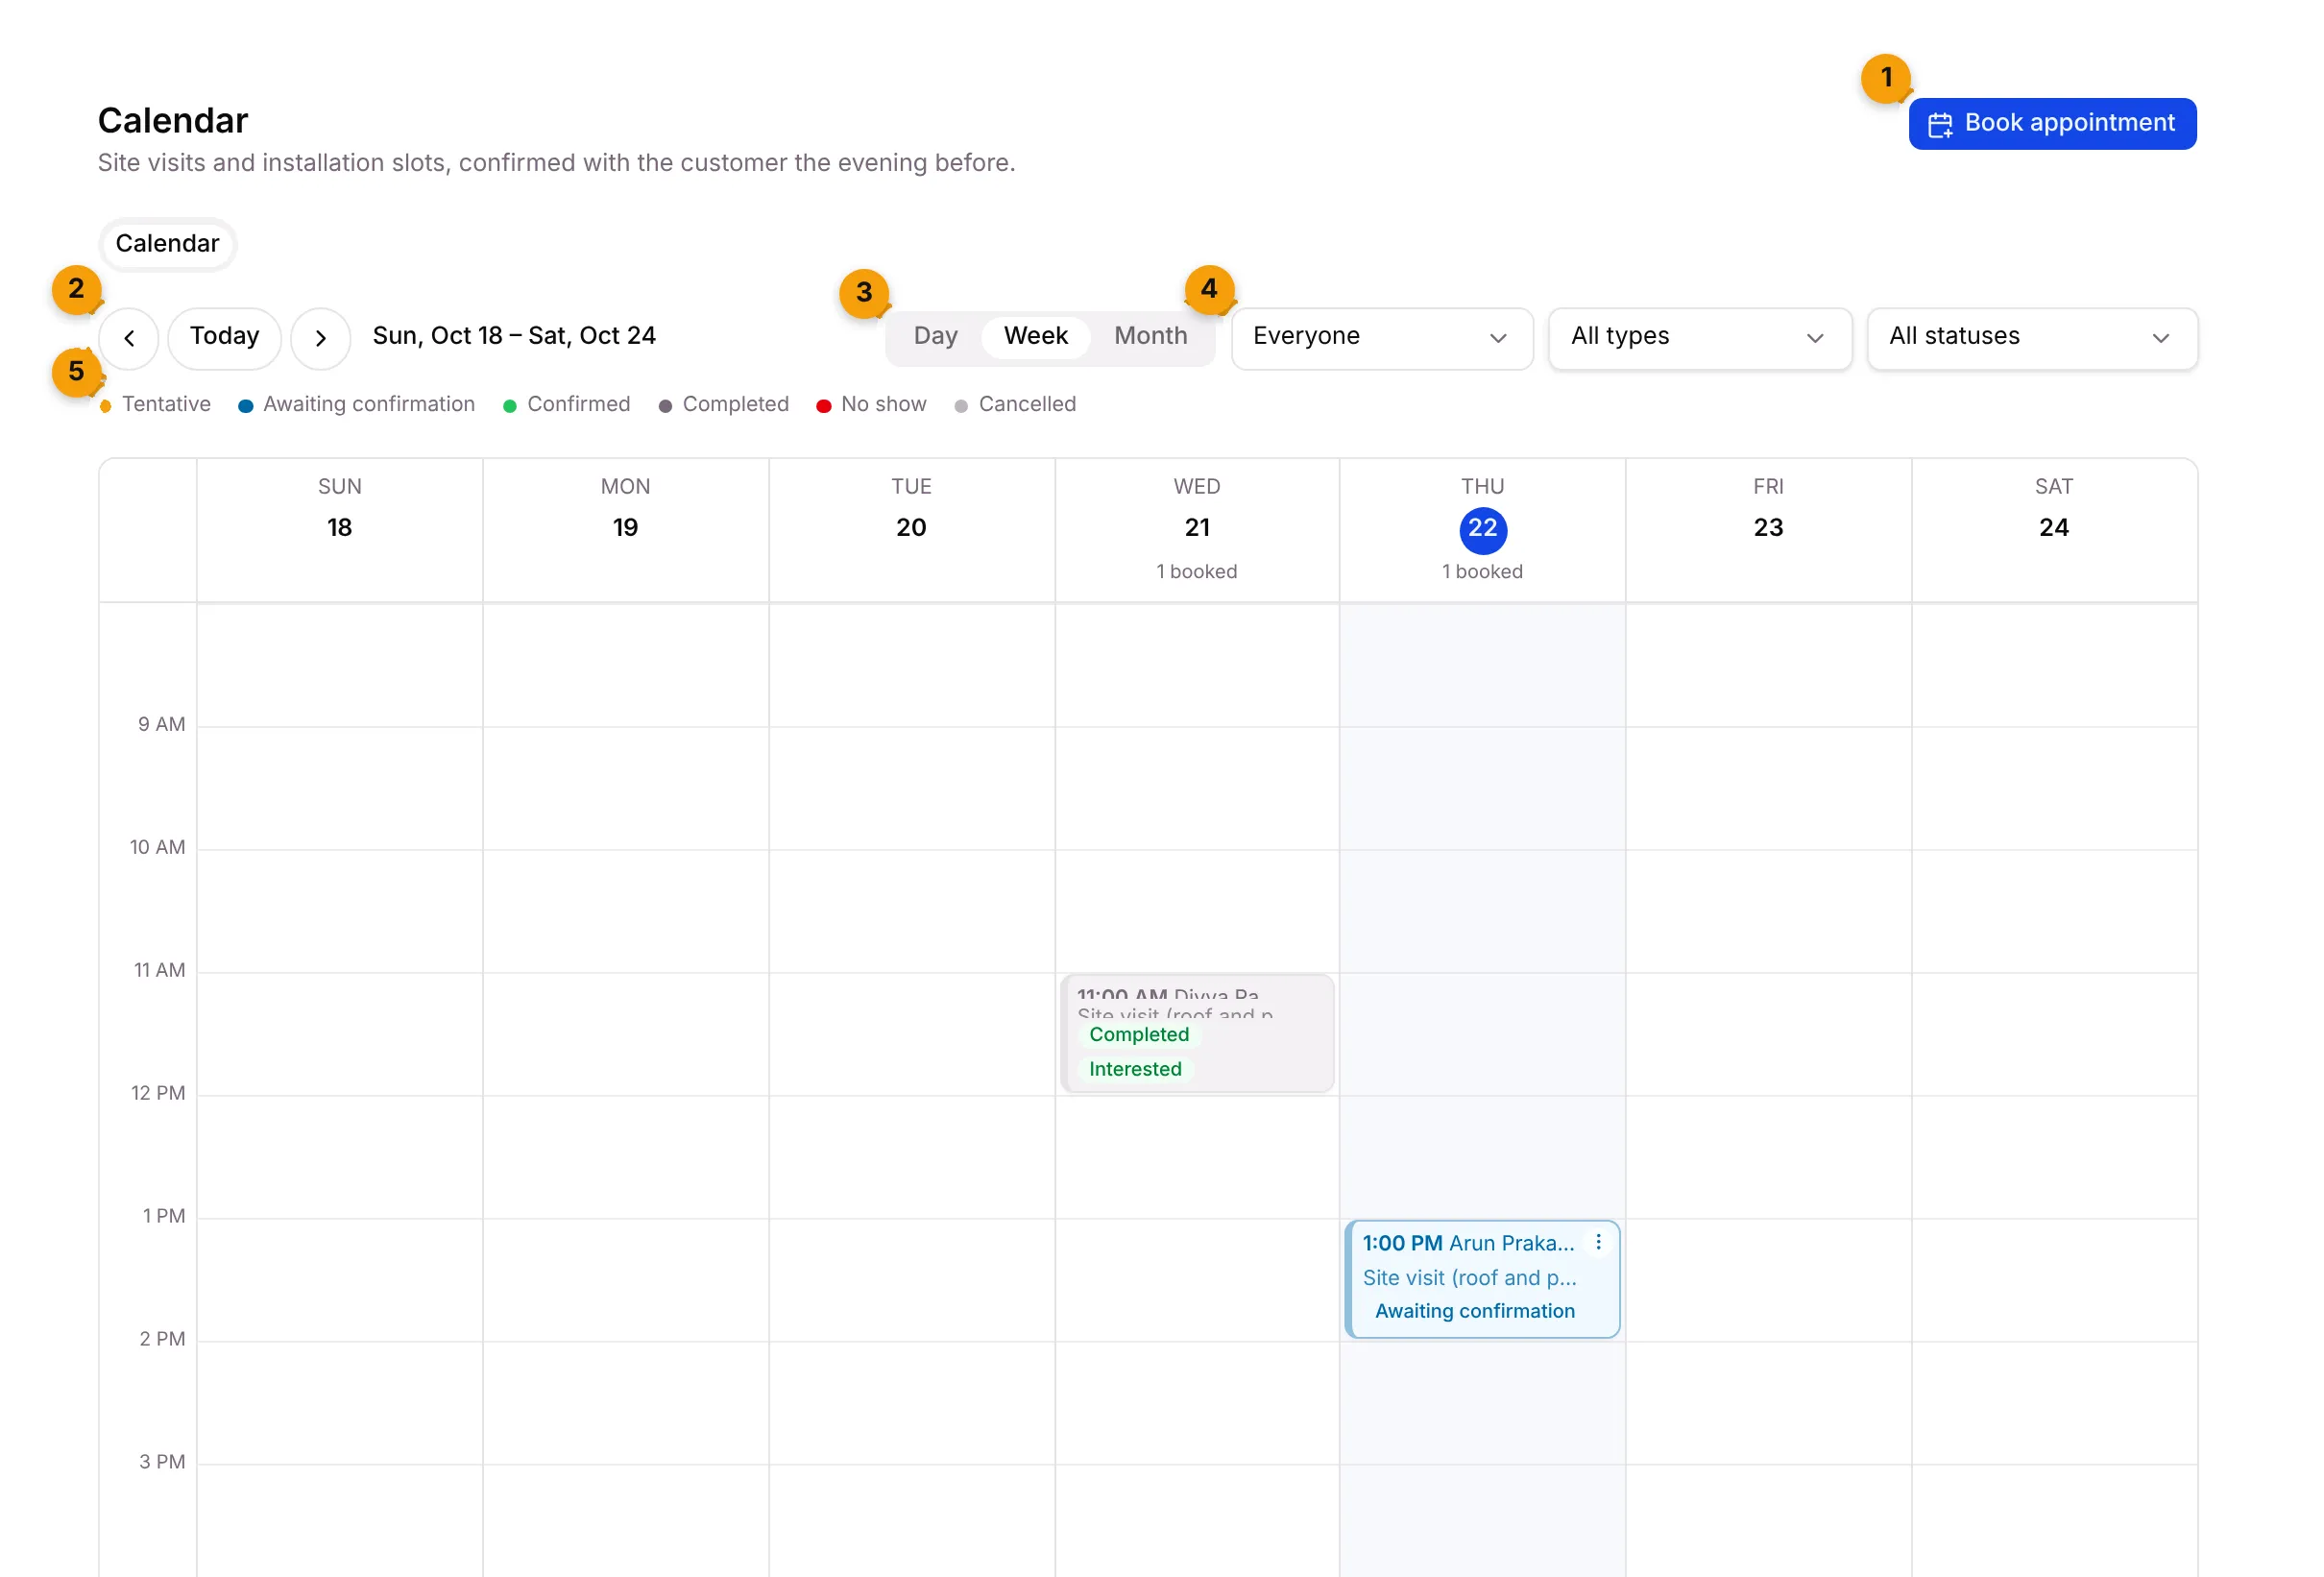
Task: Select Wednesday 21 column header
Action: click(1196, 530)
